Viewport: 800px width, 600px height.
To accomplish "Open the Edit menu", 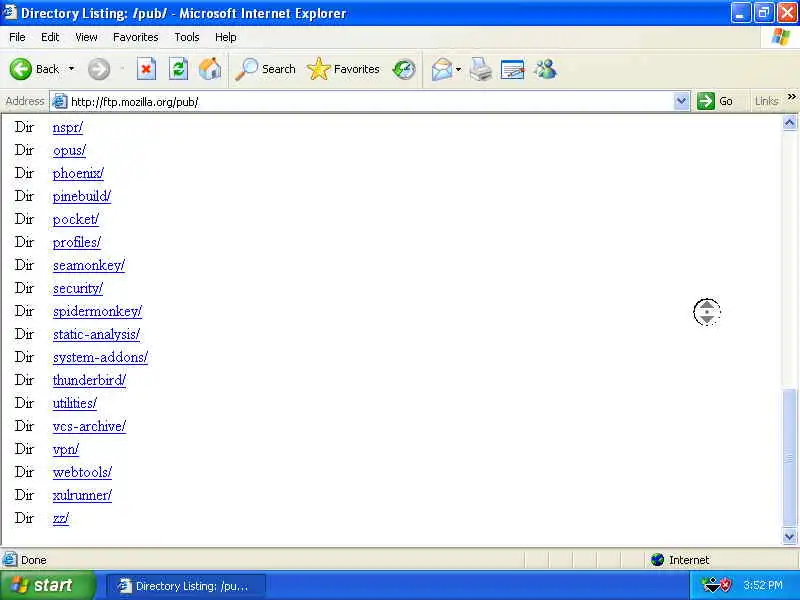I will pos(50,37).
